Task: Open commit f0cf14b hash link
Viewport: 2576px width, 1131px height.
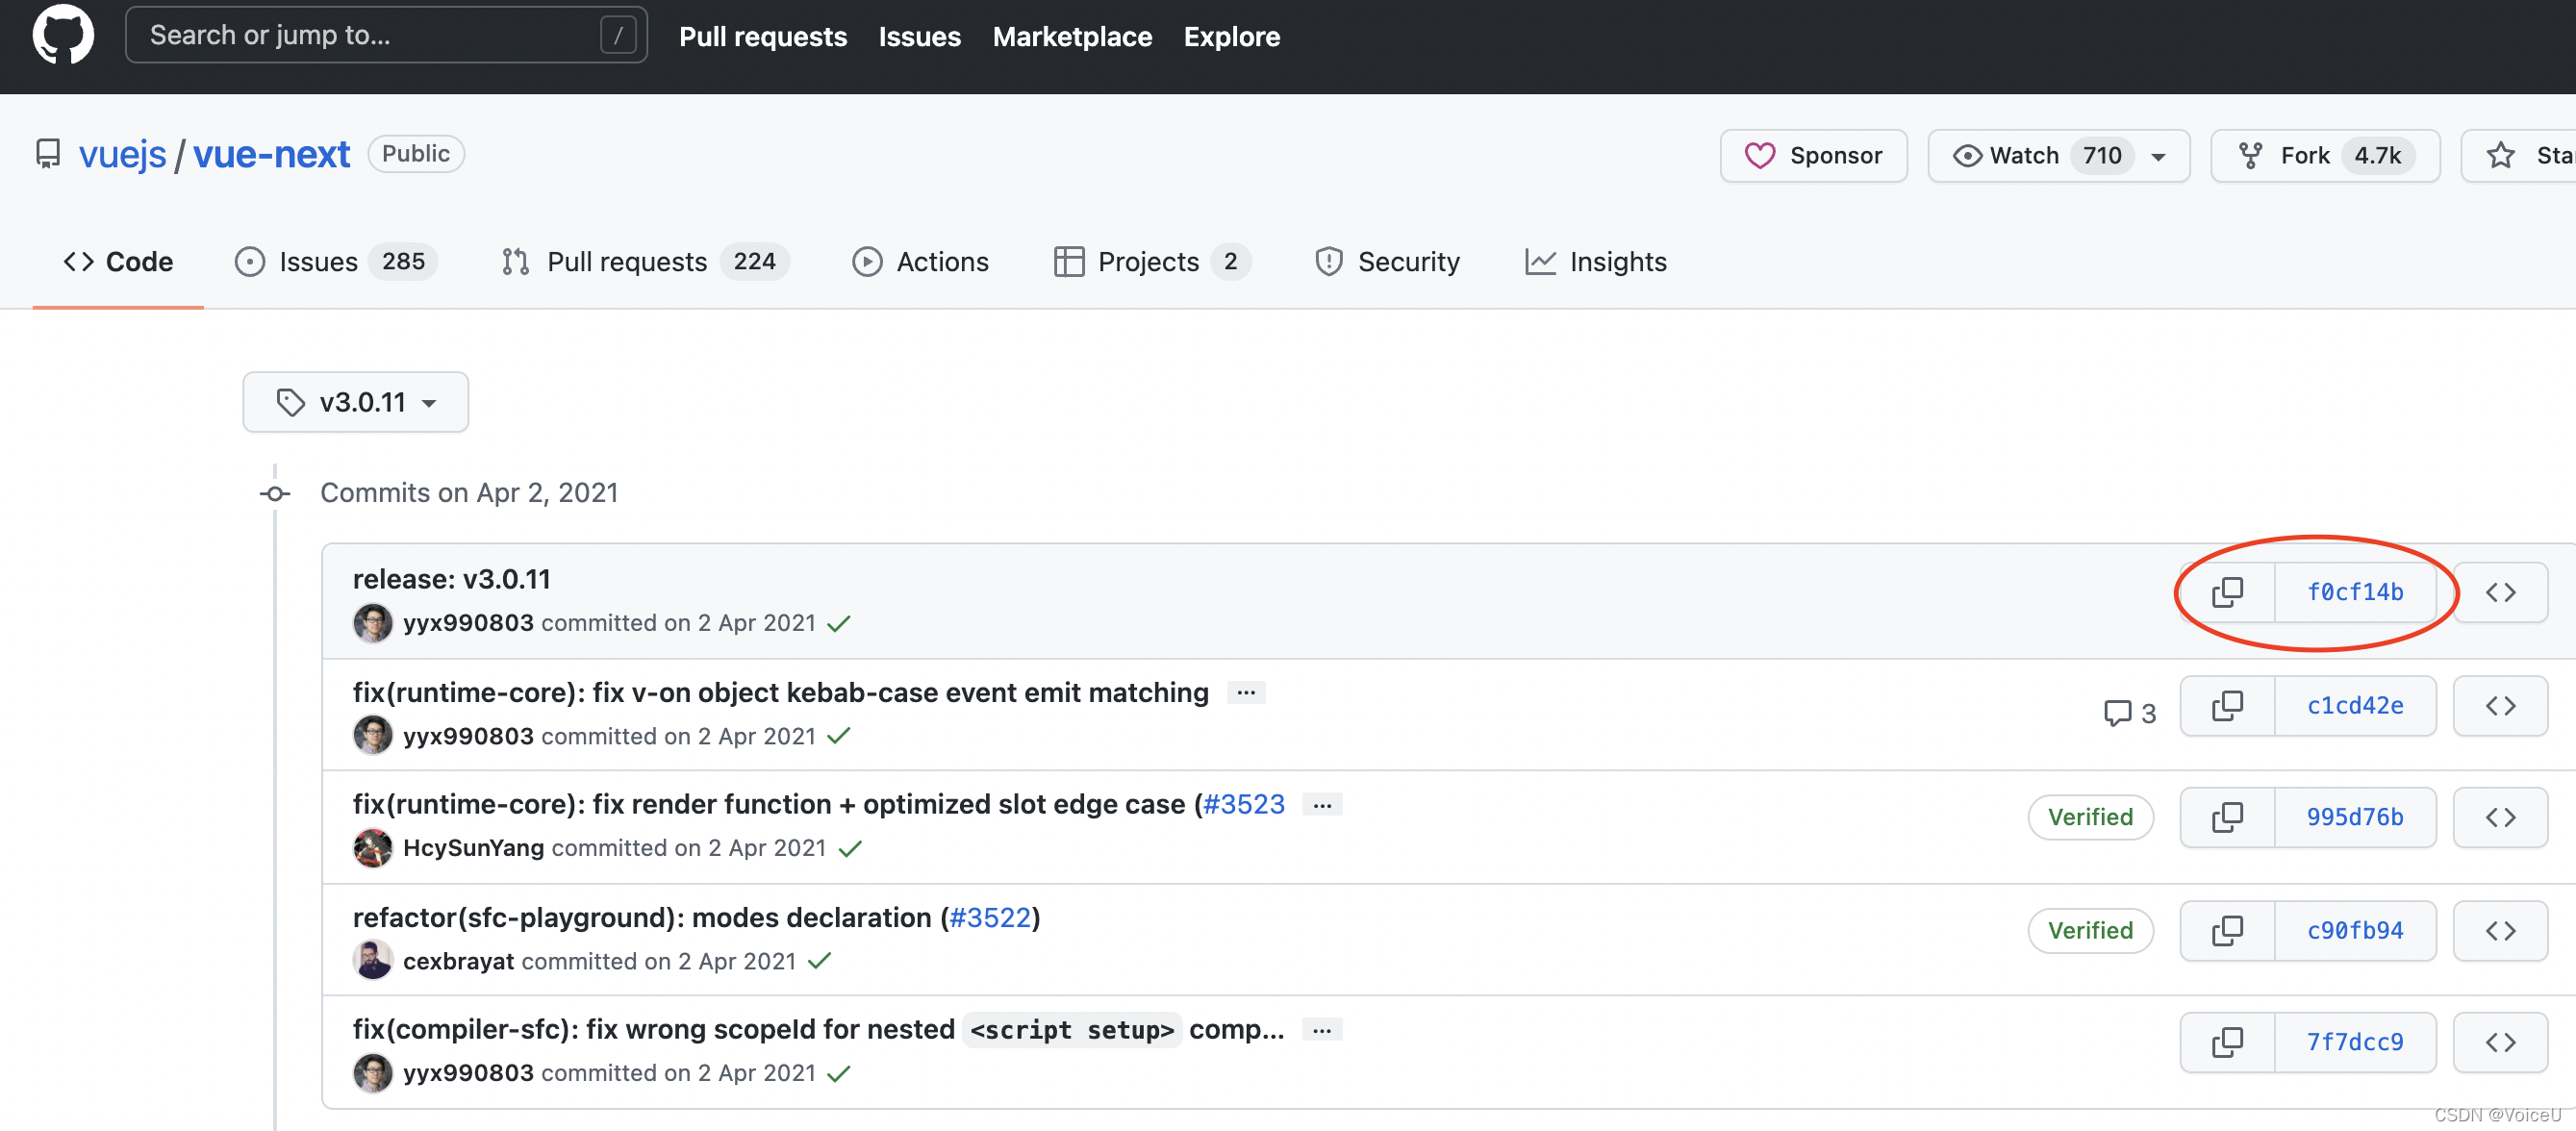Action: coord(2355,592)
